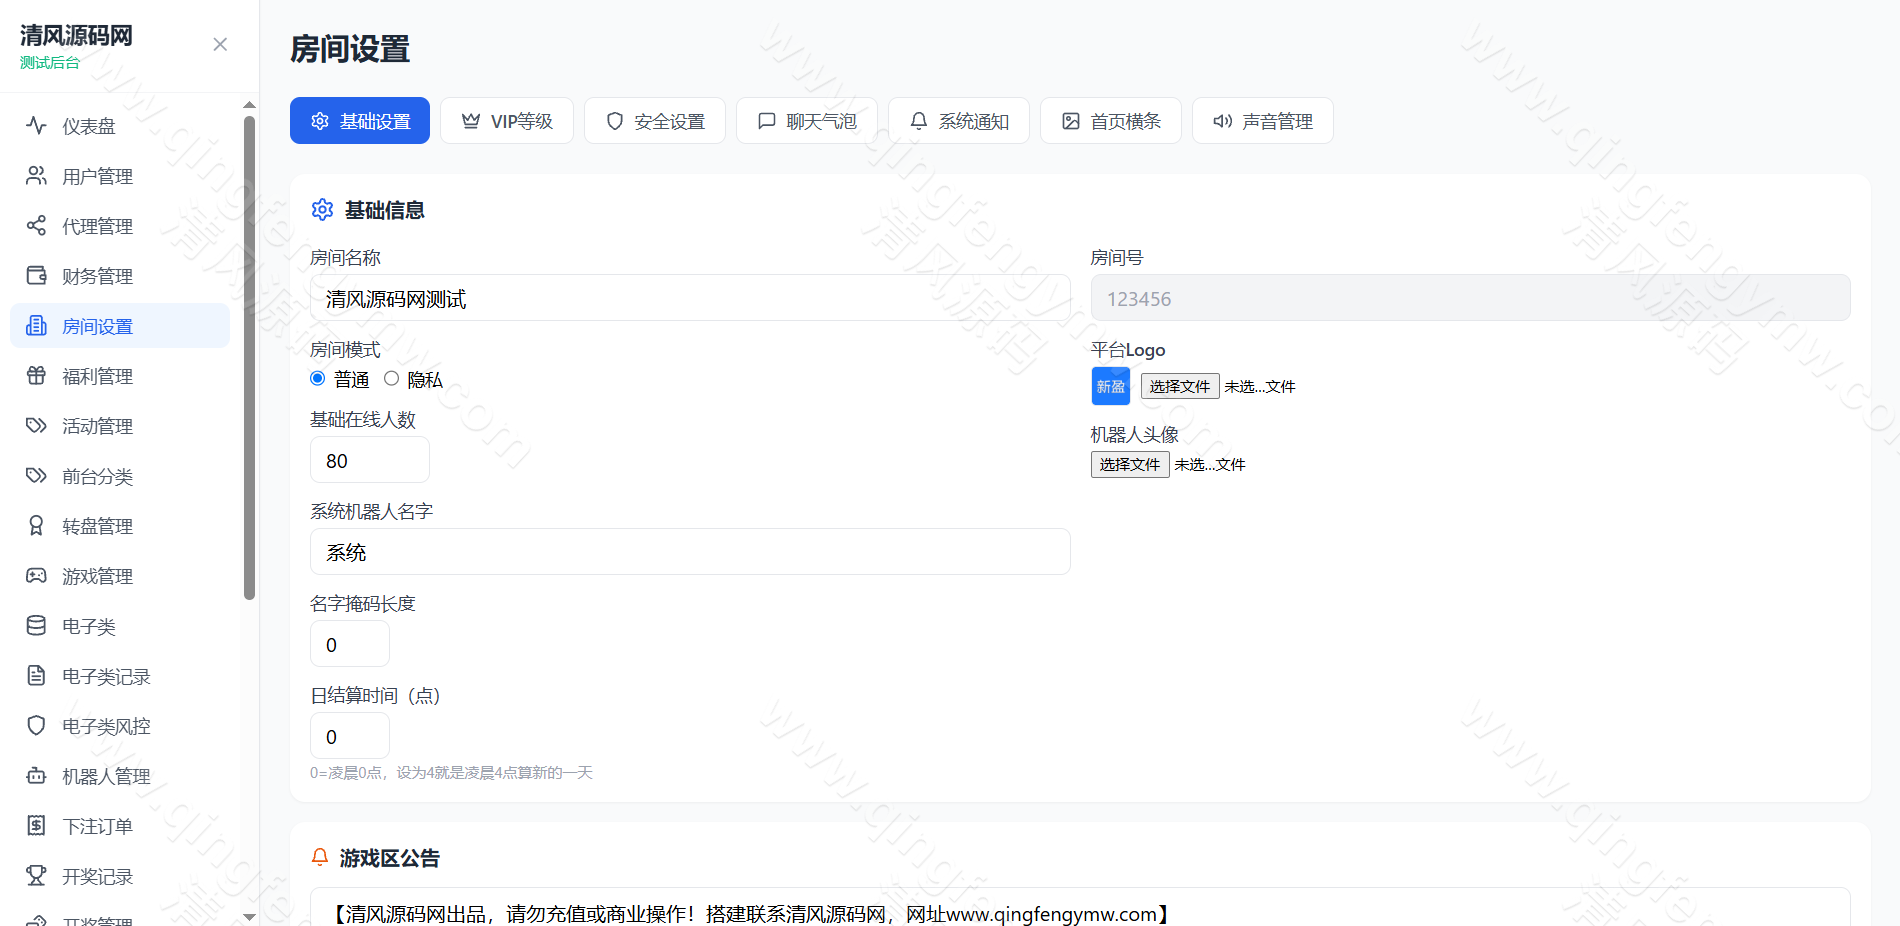1900x926 pixels.
Task: Click the 基础在线人数 field showing 80
Action: tap(370, 460)
